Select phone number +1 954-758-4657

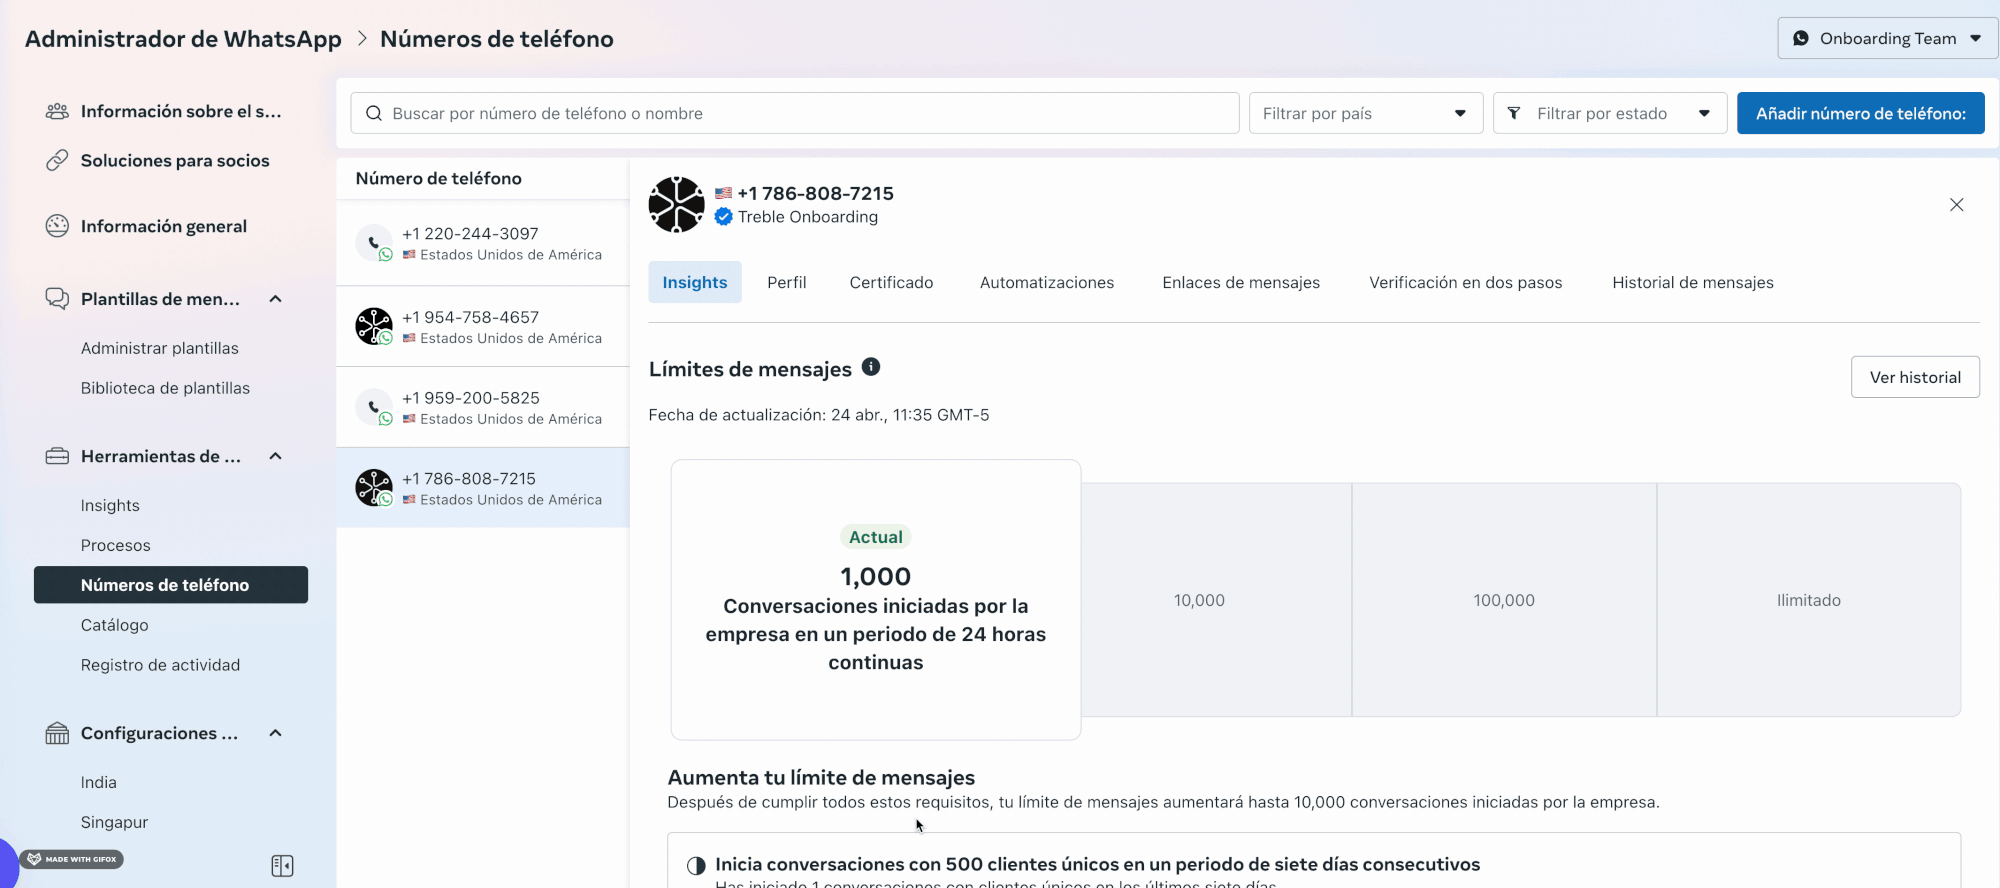click(483, 327)
